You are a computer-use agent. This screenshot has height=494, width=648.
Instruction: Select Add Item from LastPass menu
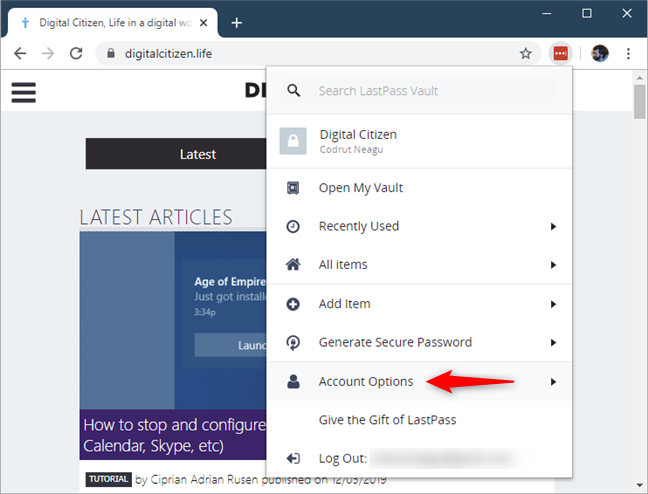coord(419,304)
